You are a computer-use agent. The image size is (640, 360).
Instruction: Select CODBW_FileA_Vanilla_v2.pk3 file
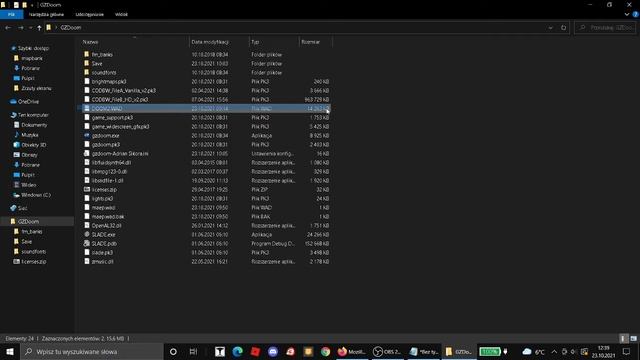[x=124, y=90]
